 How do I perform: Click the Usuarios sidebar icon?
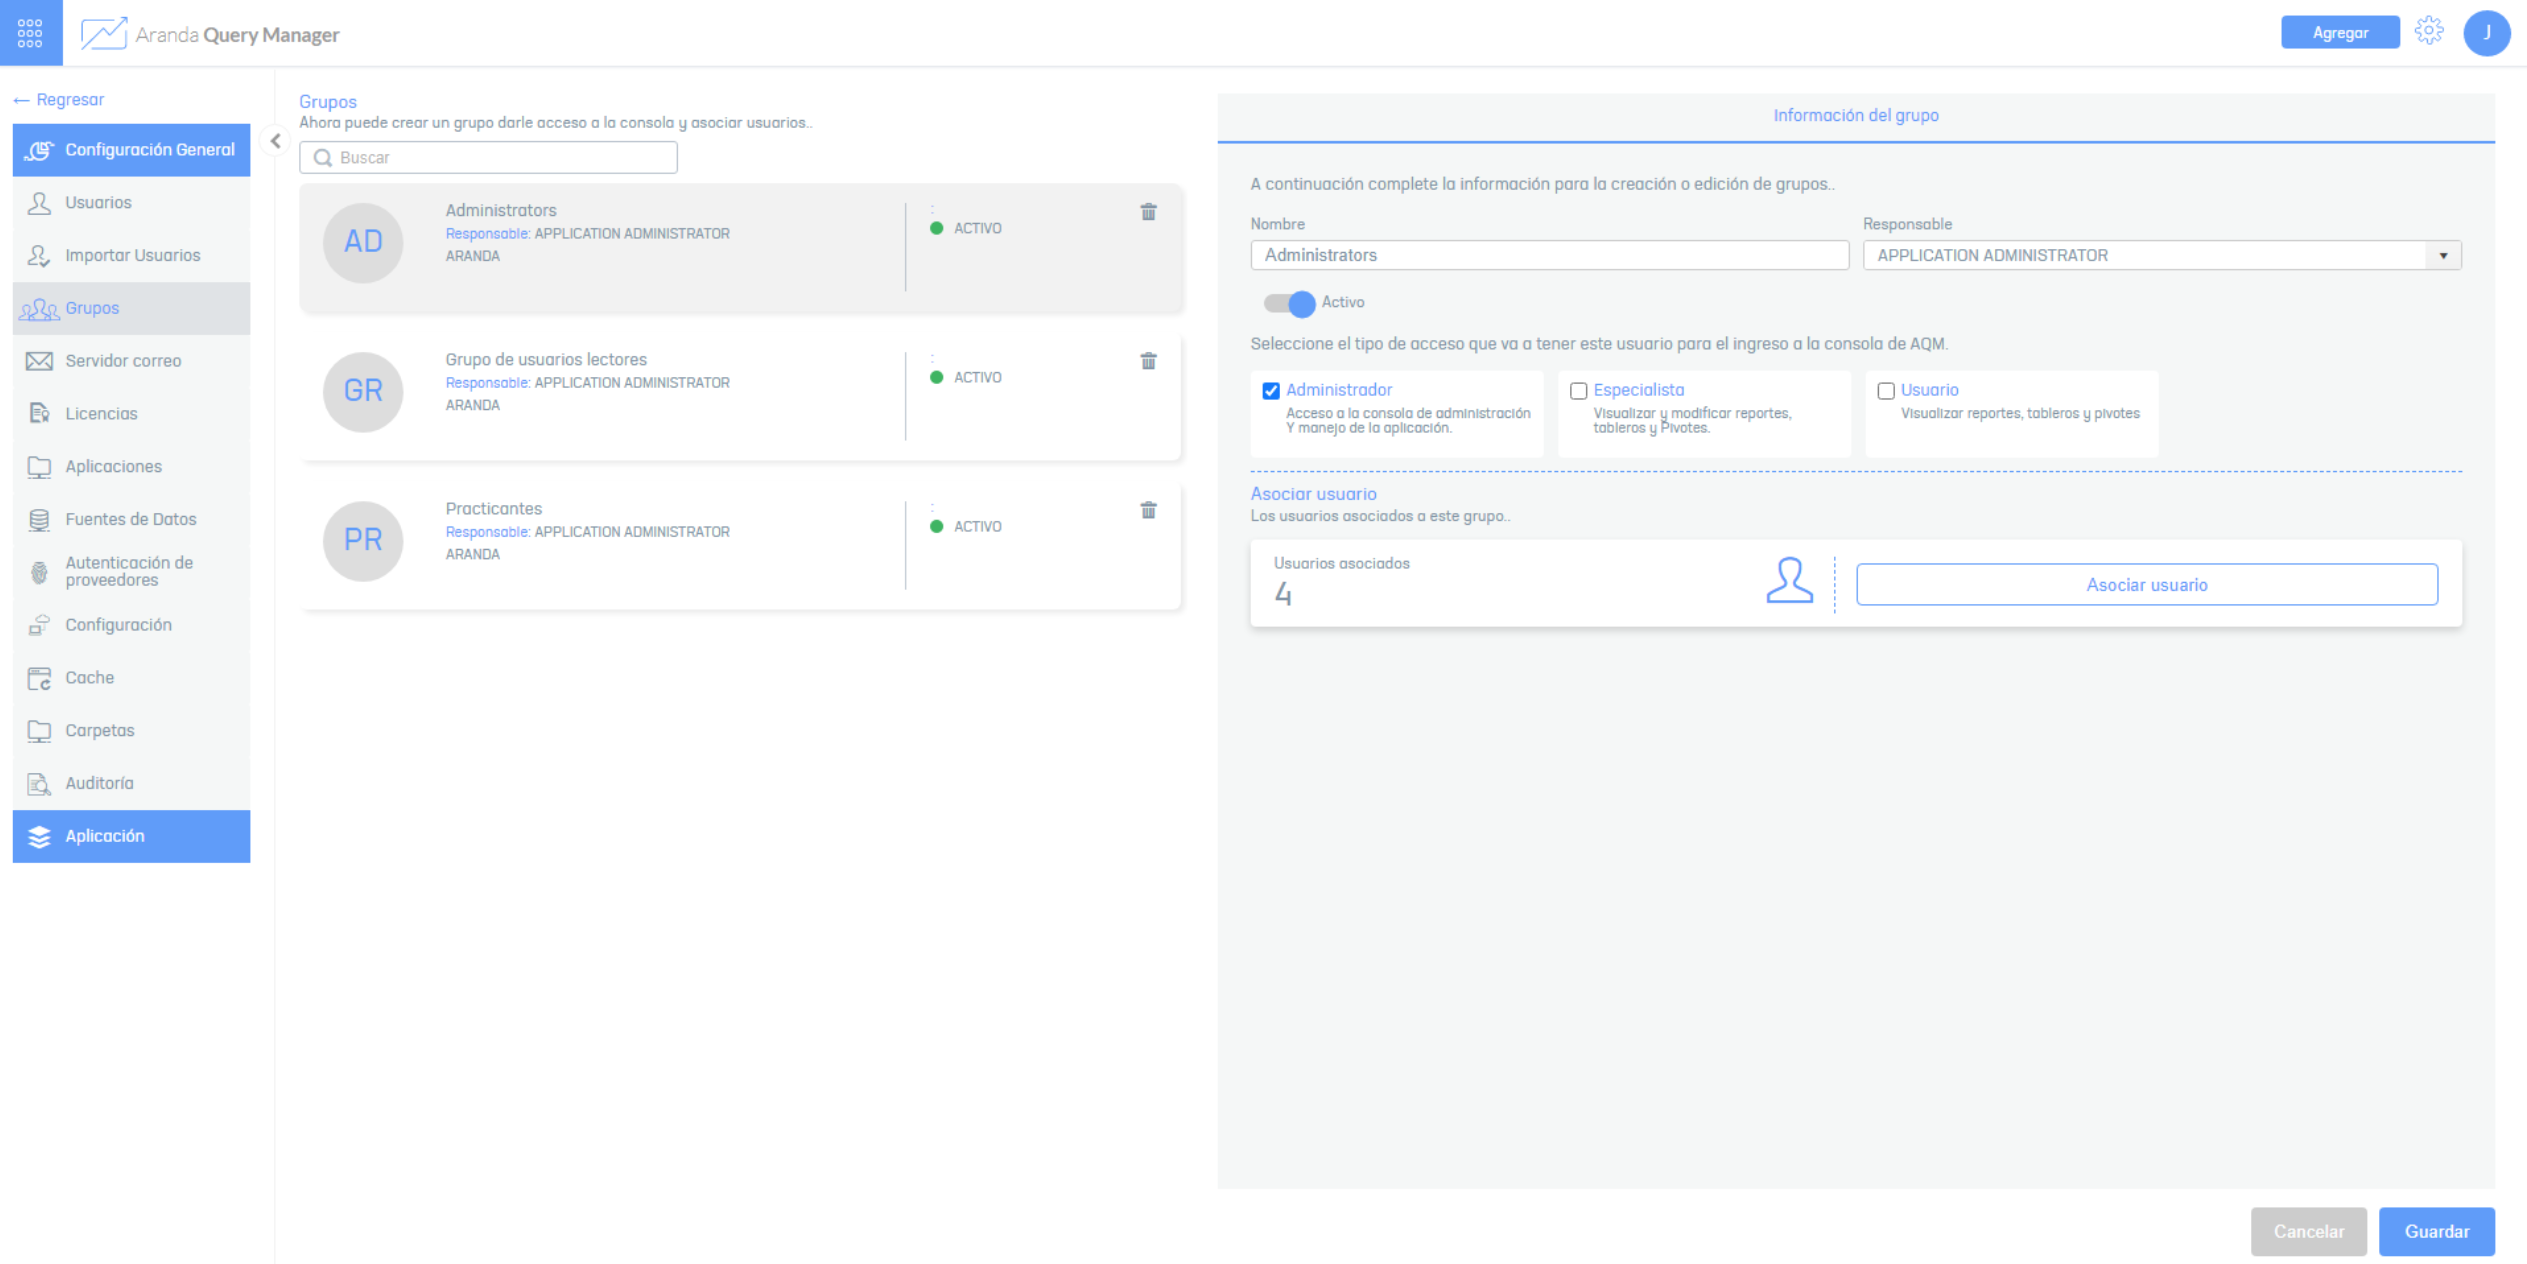(39, 203)
